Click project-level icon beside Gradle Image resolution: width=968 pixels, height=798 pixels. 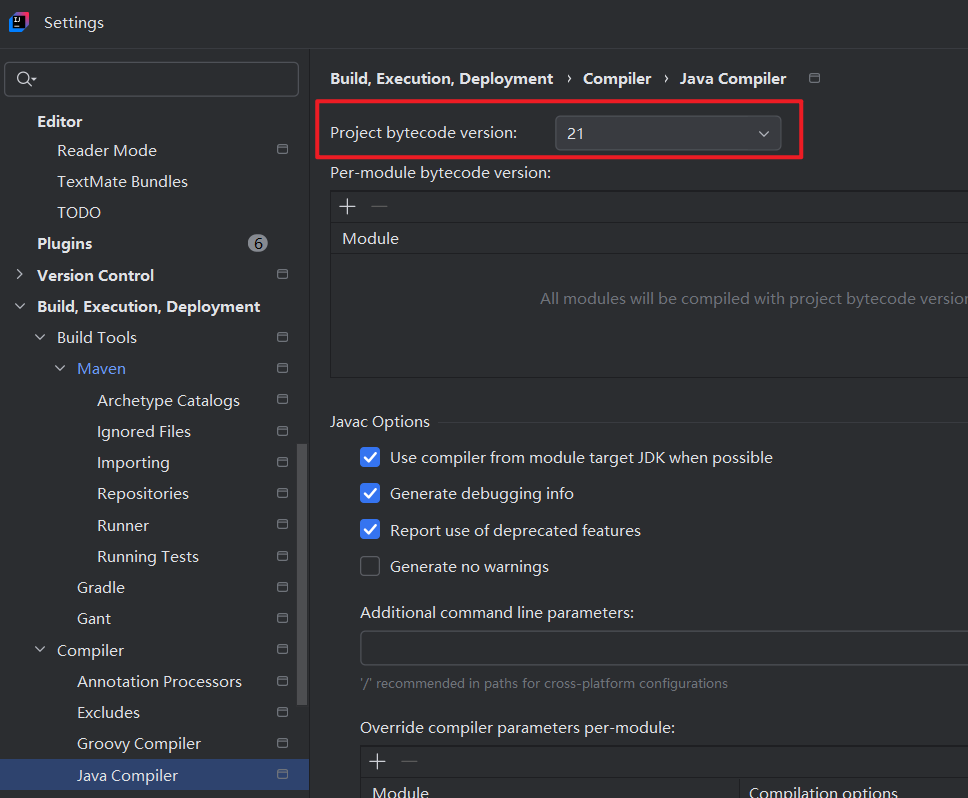(282, 587)
